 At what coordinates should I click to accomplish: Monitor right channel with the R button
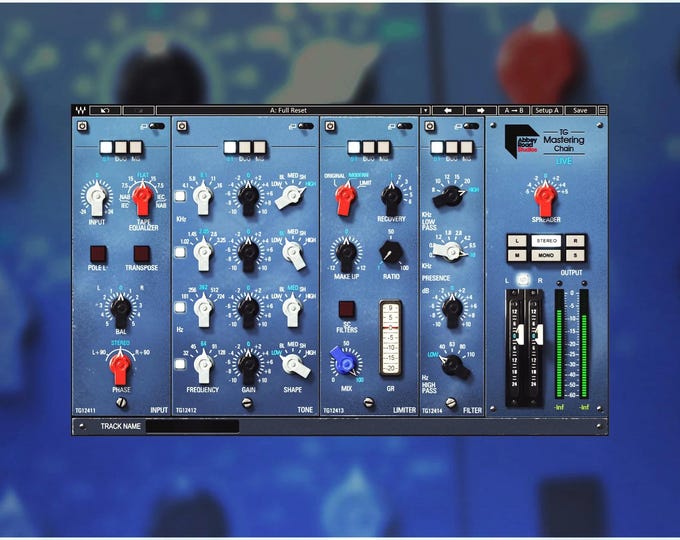coord(575,240)
